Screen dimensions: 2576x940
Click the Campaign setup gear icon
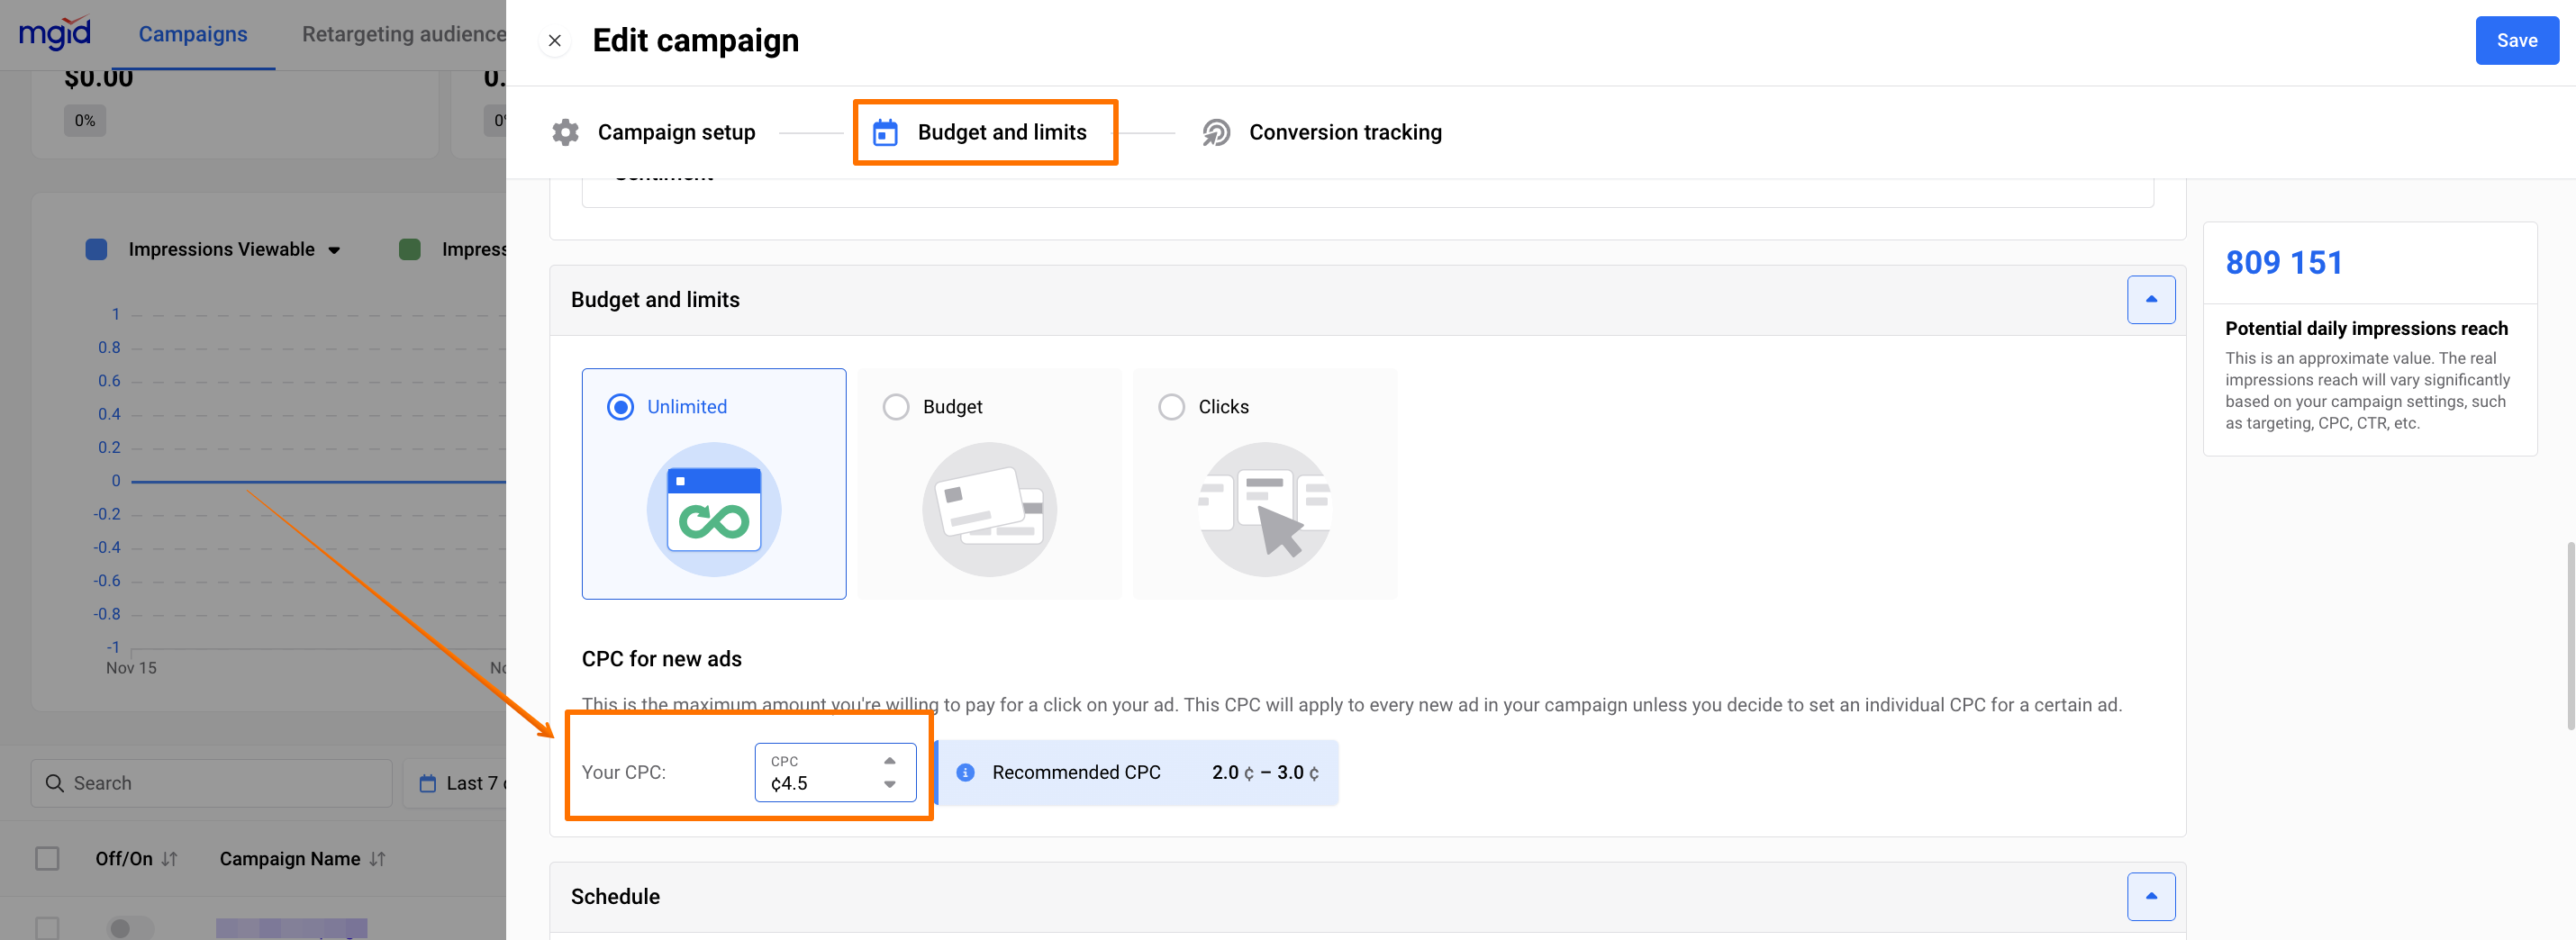pyautogui.click(x=566, y=132)
